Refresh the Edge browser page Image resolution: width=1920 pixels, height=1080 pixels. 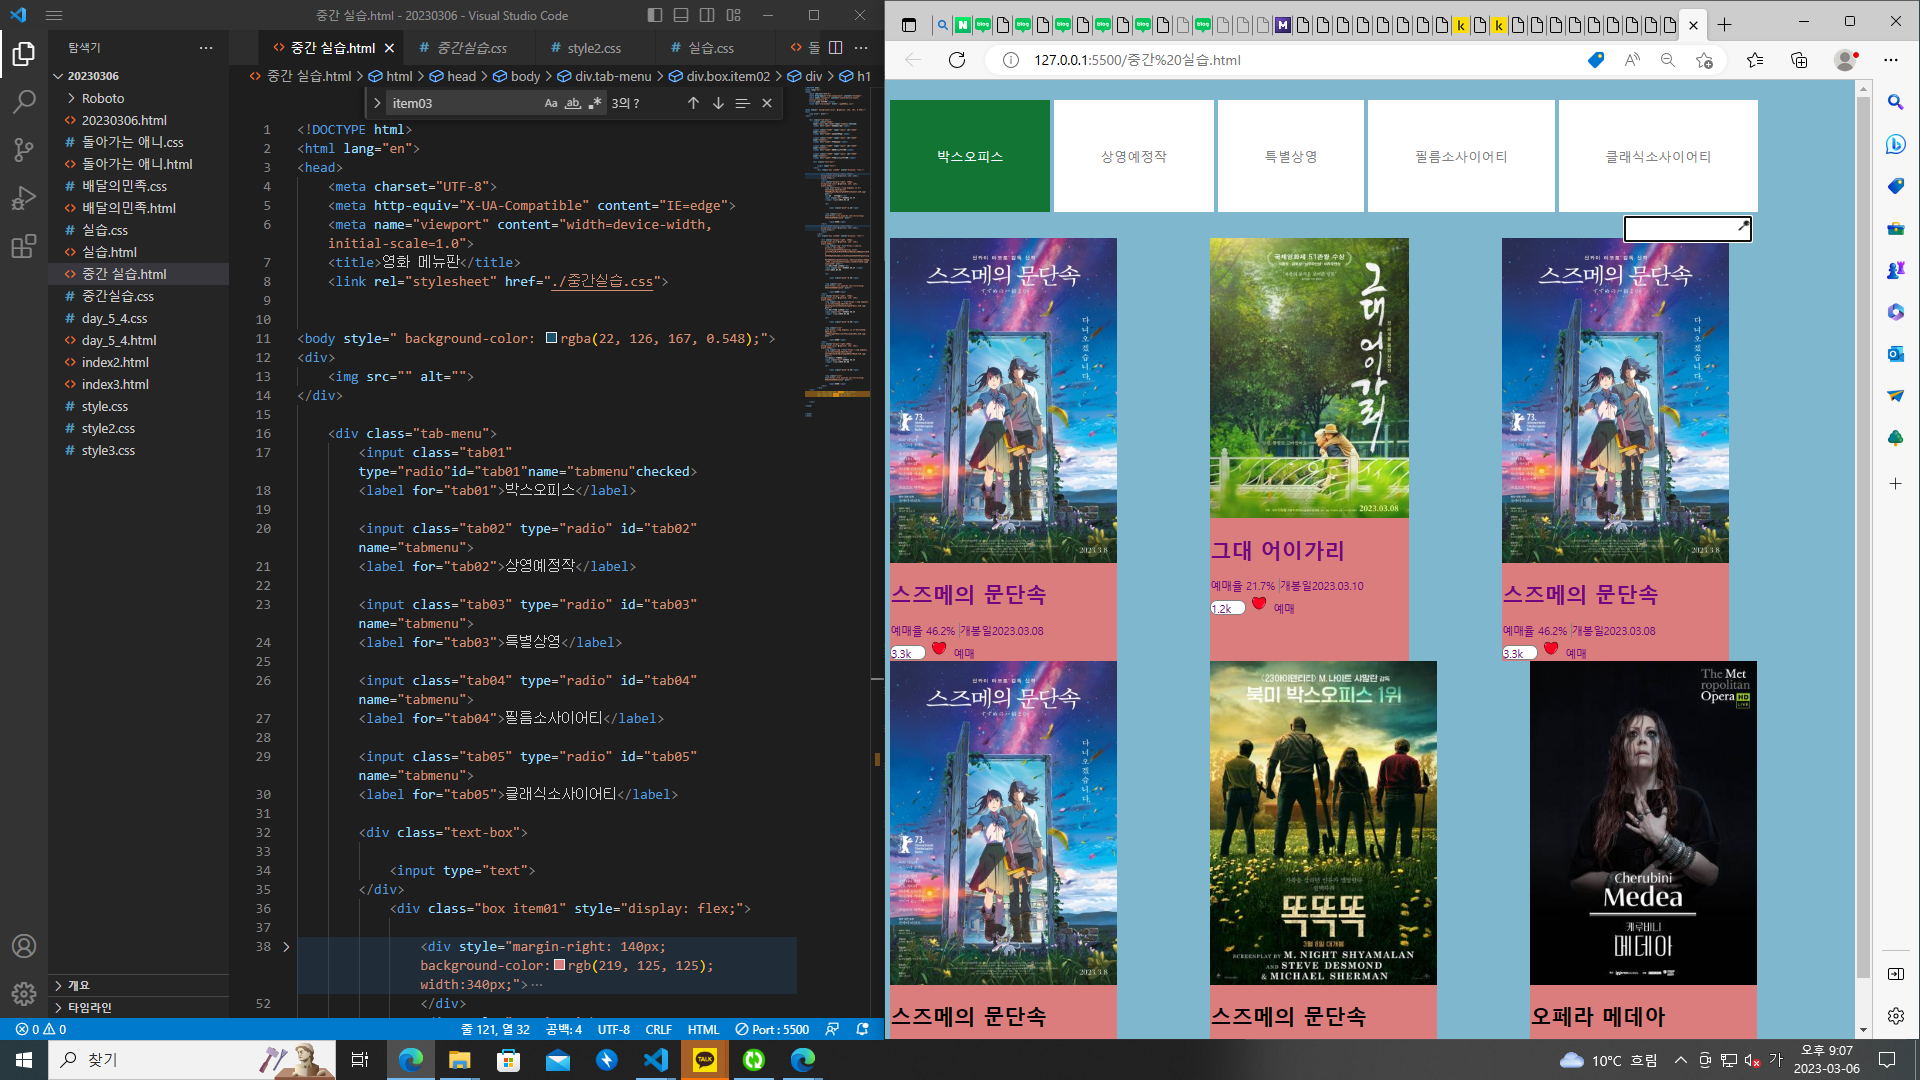point(957,60)
